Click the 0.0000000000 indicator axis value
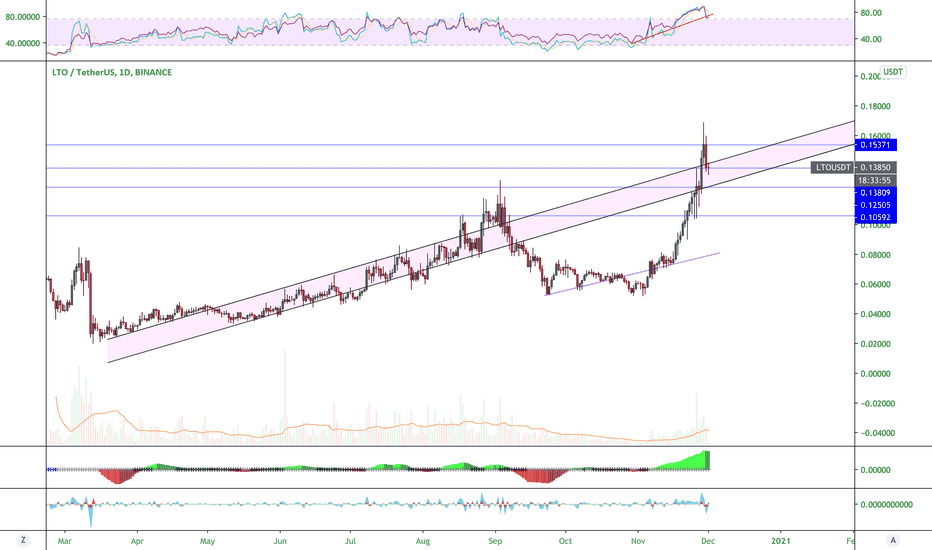Viewport: 932px width, 550px height. point(886,504)
